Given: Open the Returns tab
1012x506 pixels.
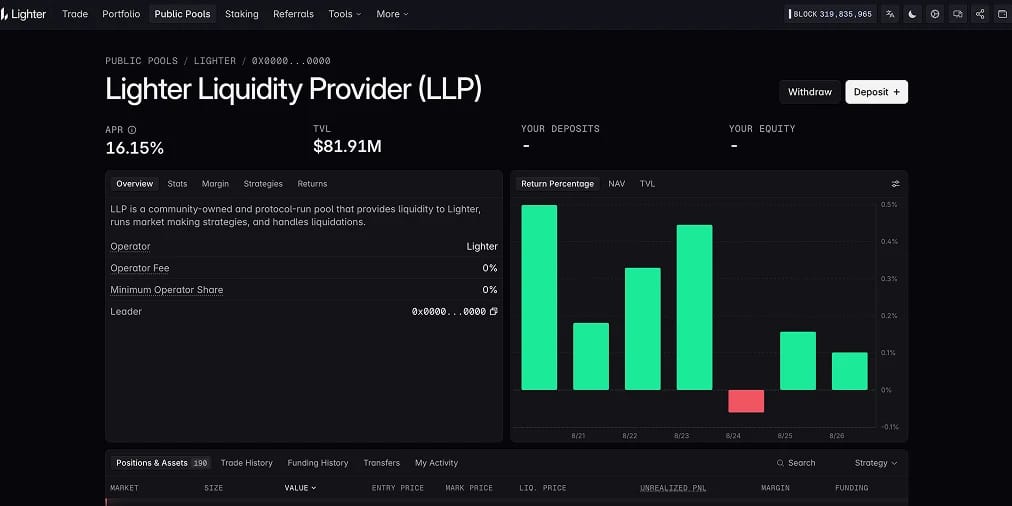Looking at the screenshot, I should coord(312,184).
